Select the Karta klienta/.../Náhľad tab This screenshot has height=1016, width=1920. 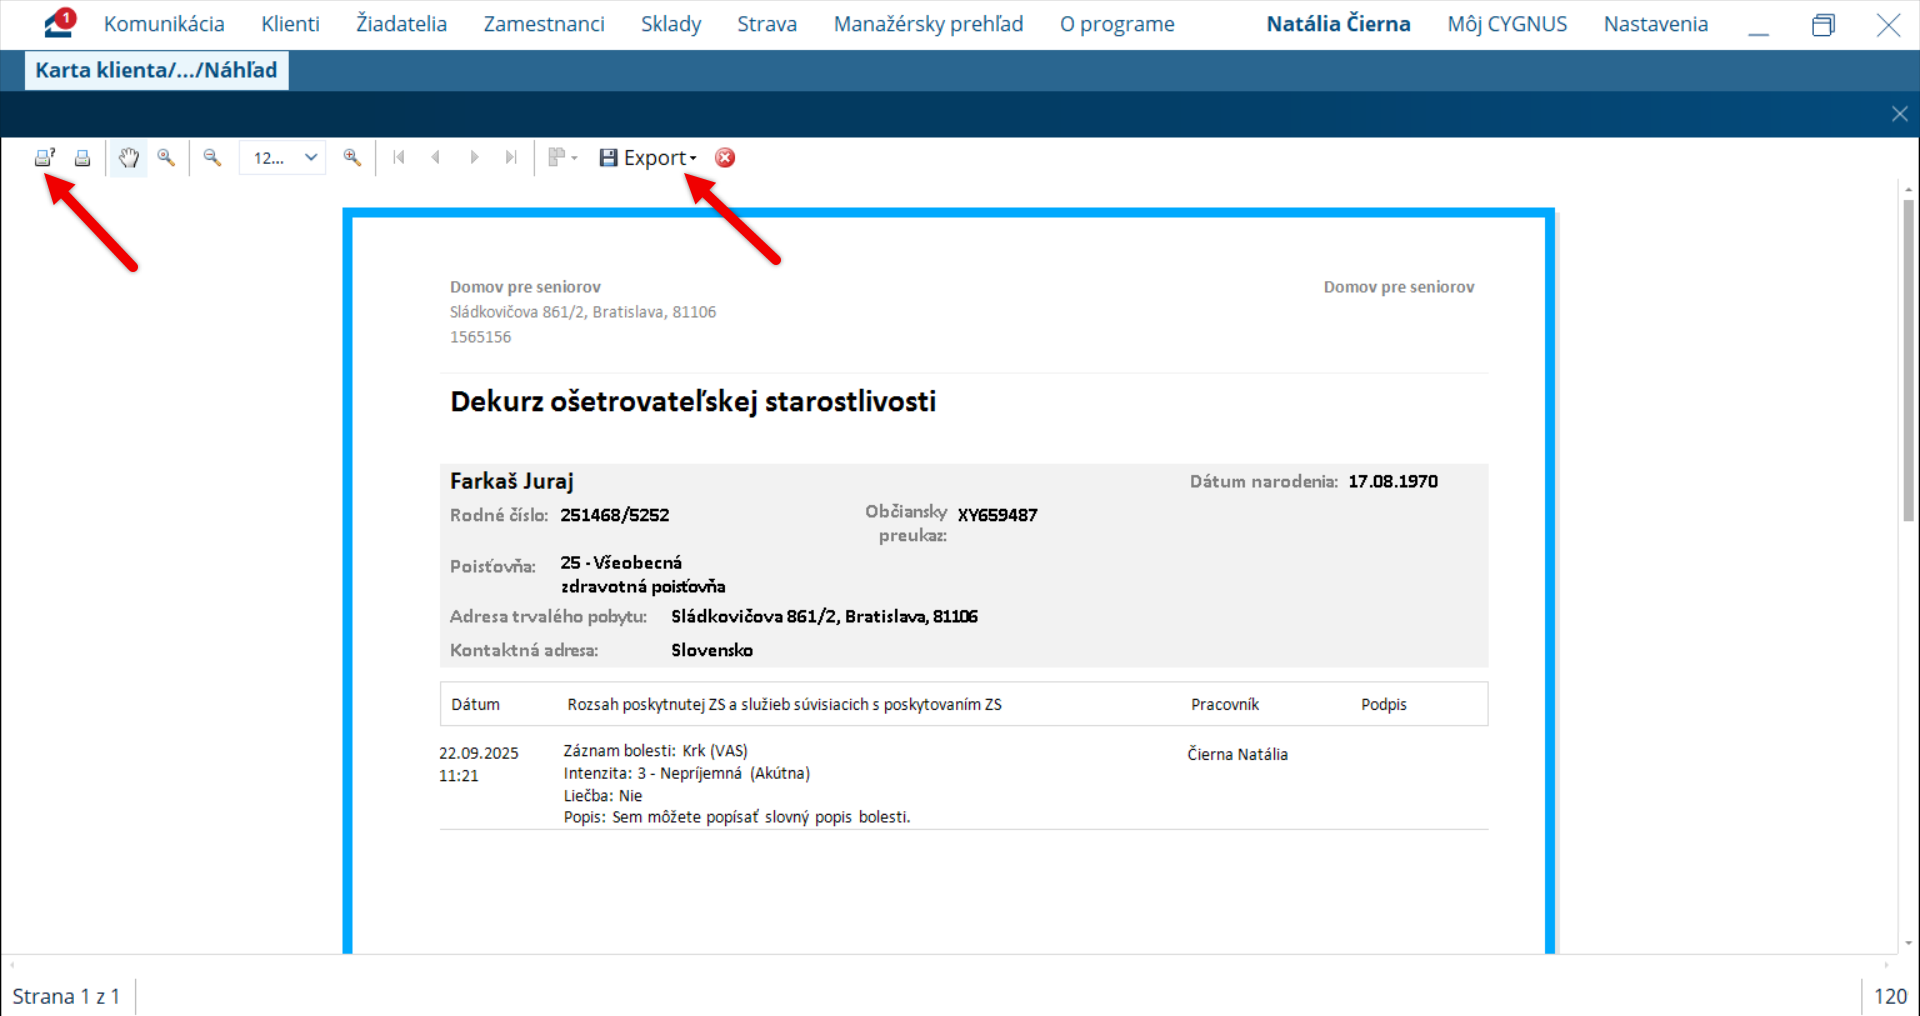pos(156,70)
